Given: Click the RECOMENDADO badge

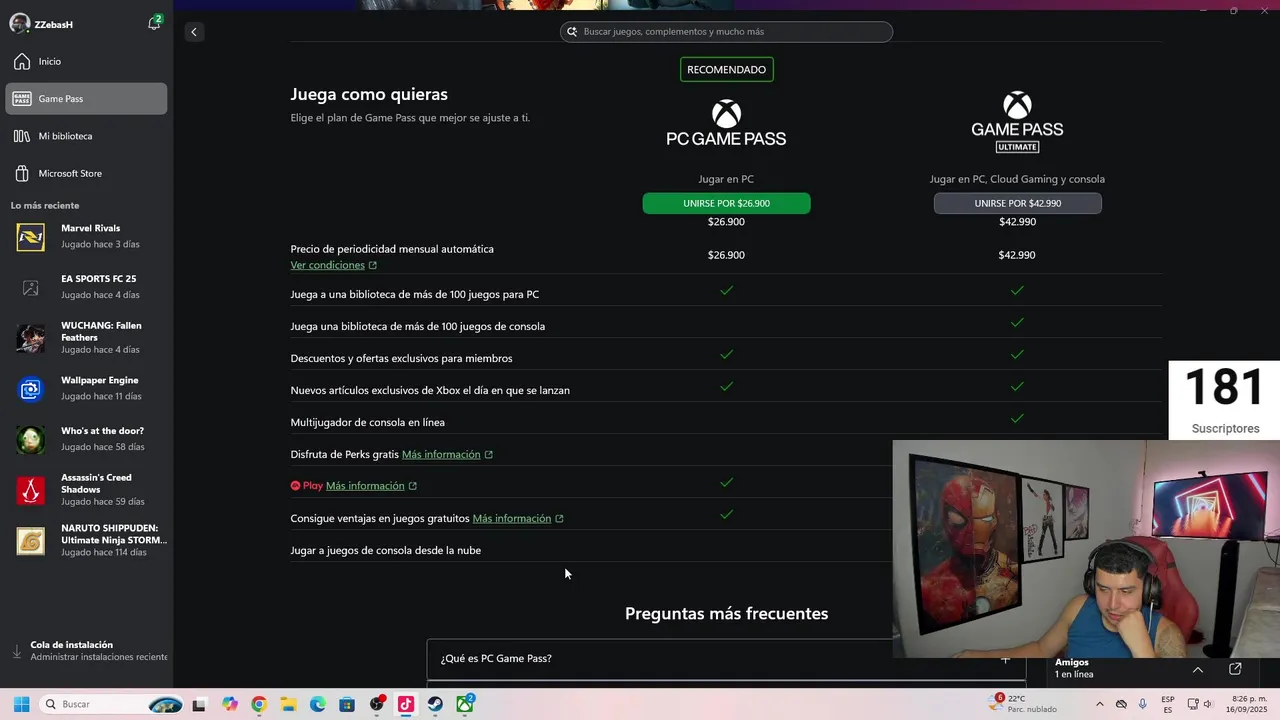Looking at the screenshot, I should point(726,70).
